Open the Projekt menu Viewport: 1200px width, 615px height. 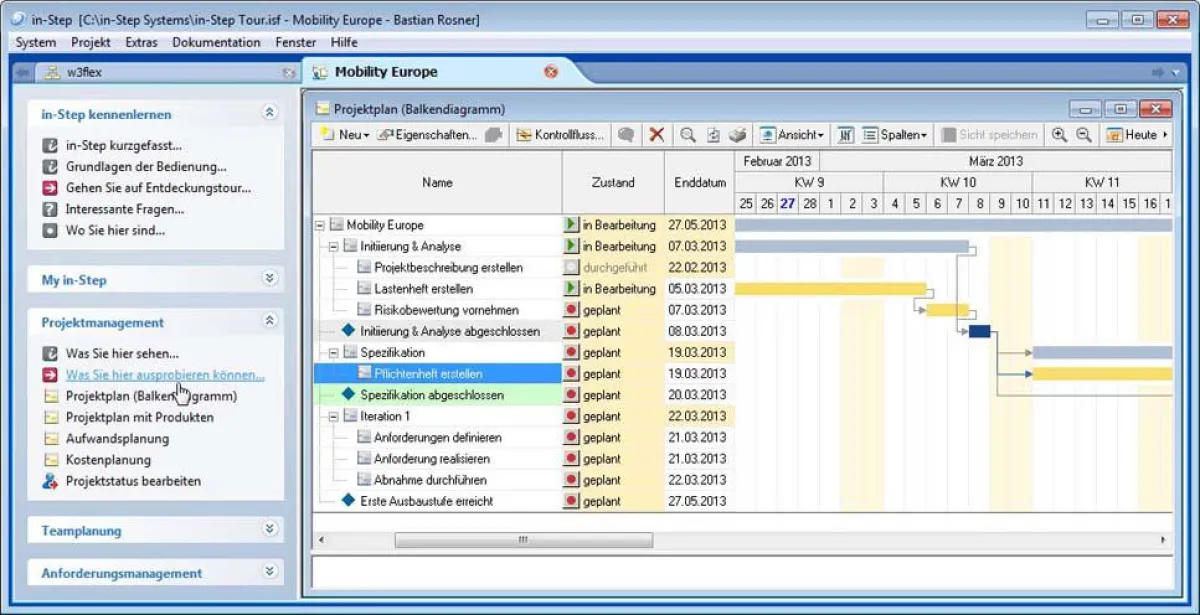(x=90, y=42)
